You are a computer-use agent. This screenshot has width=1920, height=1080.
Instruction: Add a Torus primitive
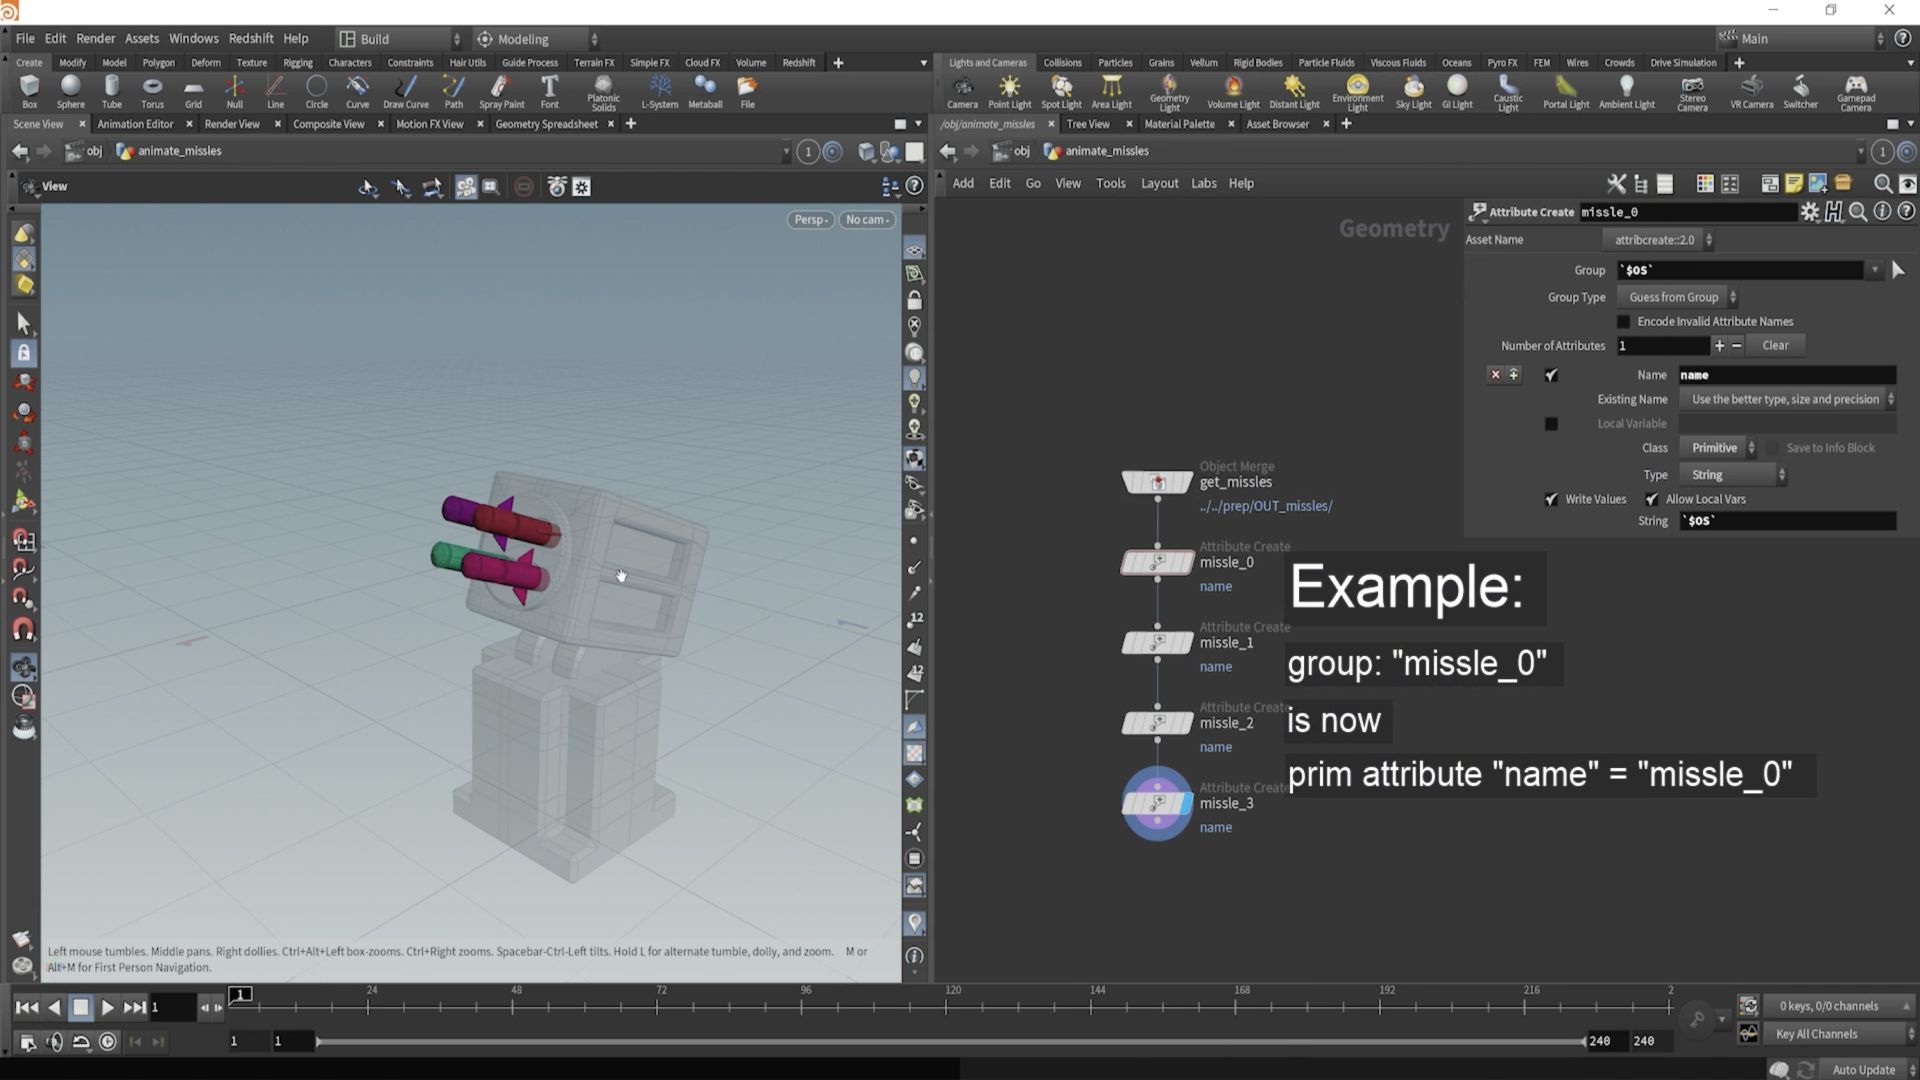(152, 91)
